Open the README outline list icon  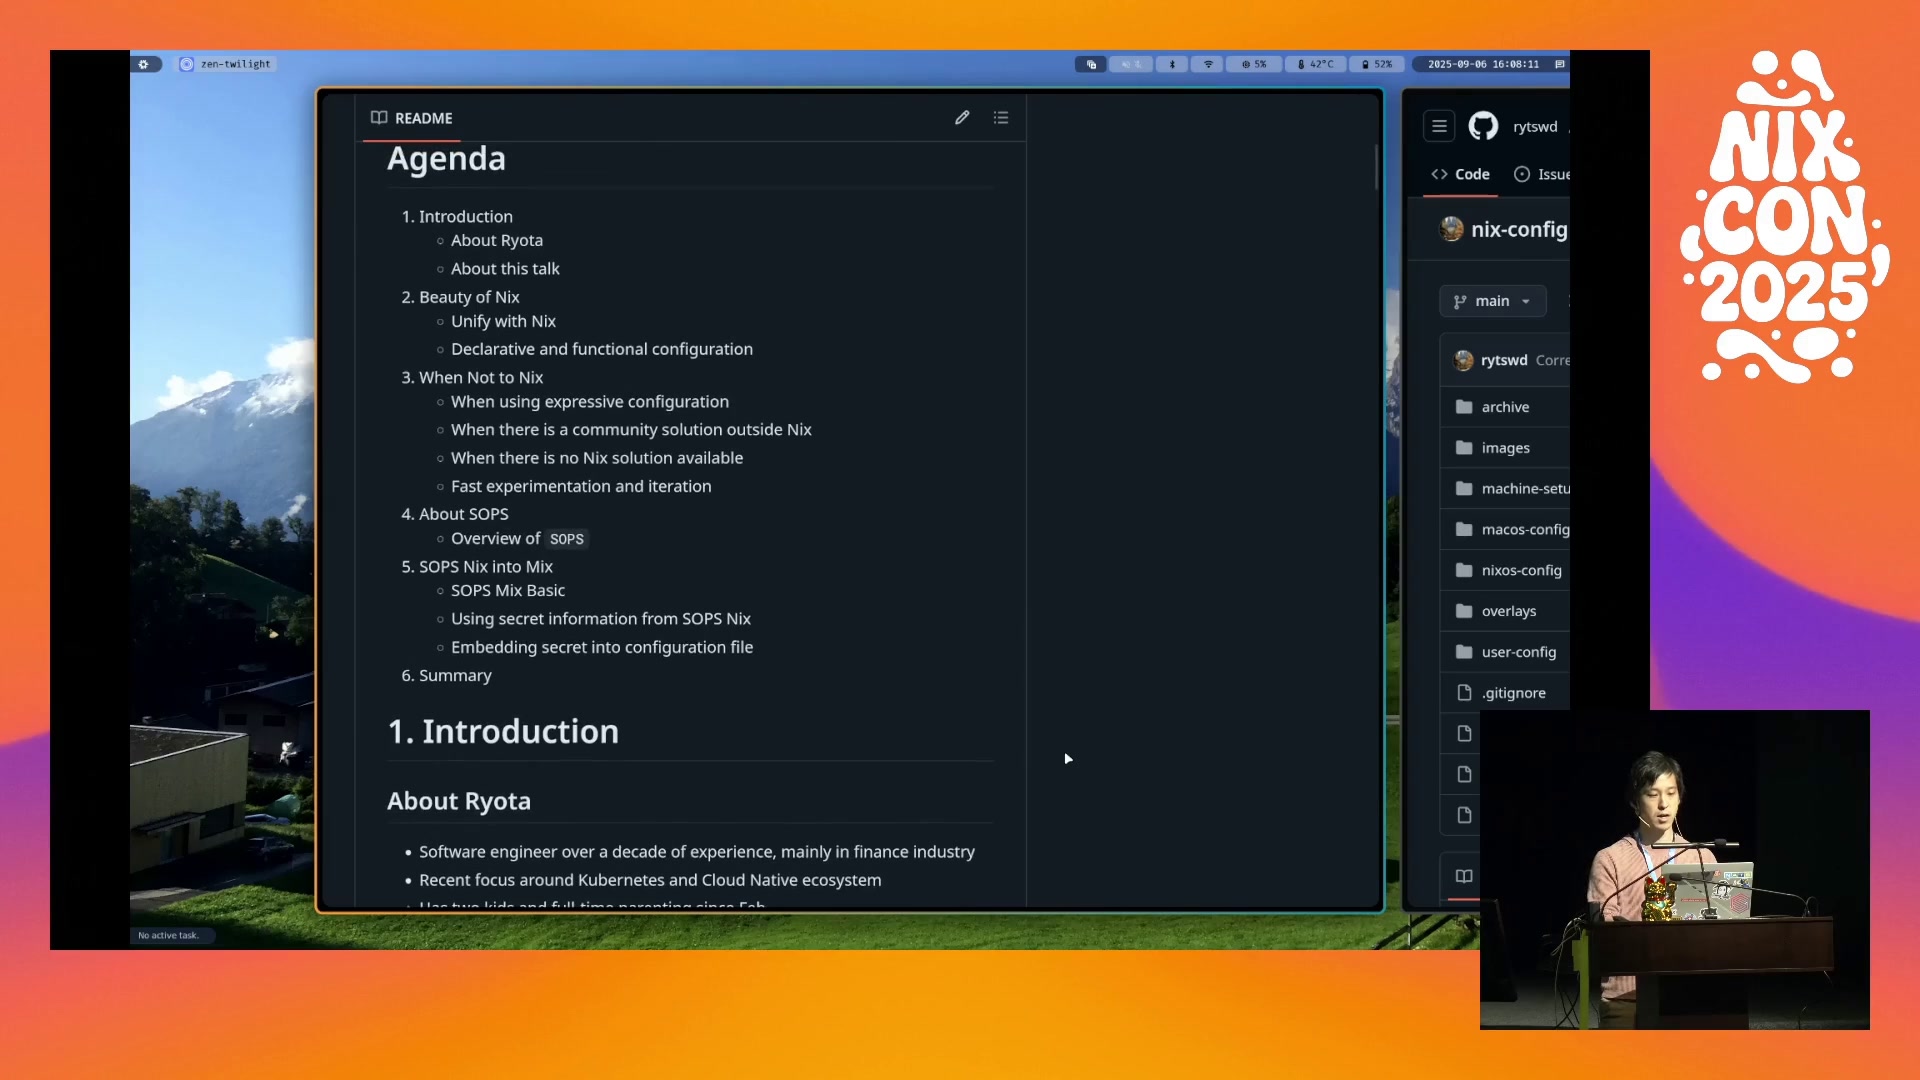(x=1001, y=118)
